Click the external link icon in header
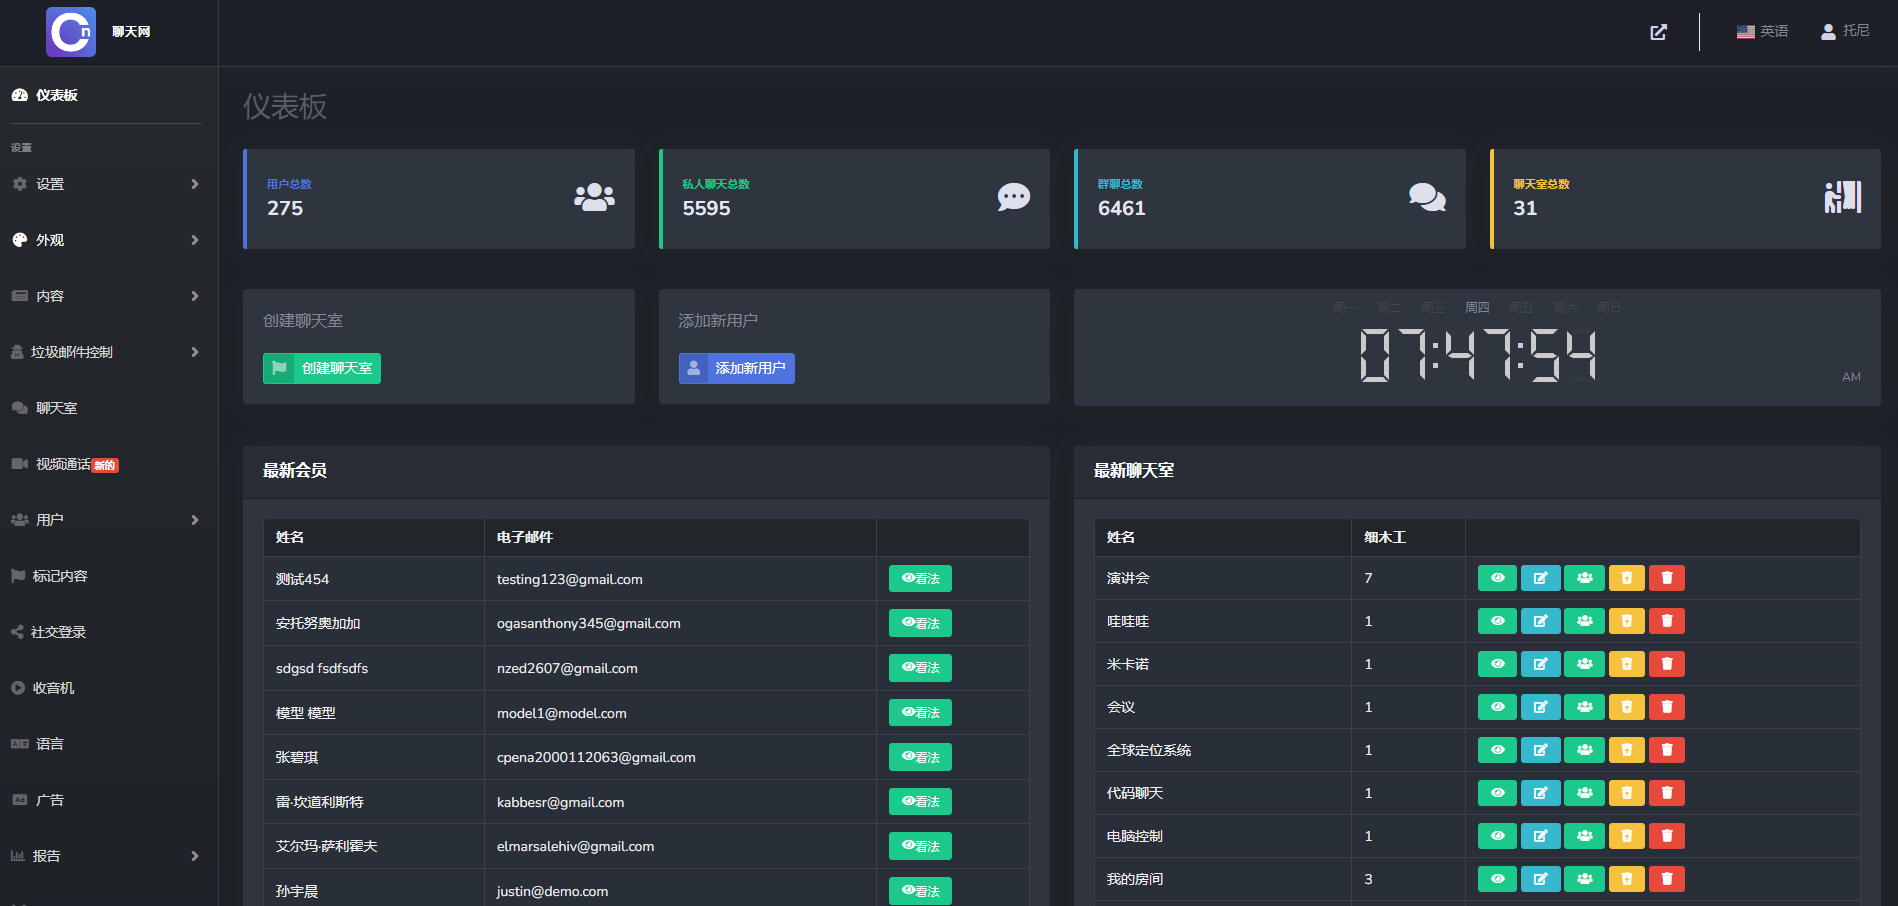1898x906 pixels. [x=1658, y=32]
